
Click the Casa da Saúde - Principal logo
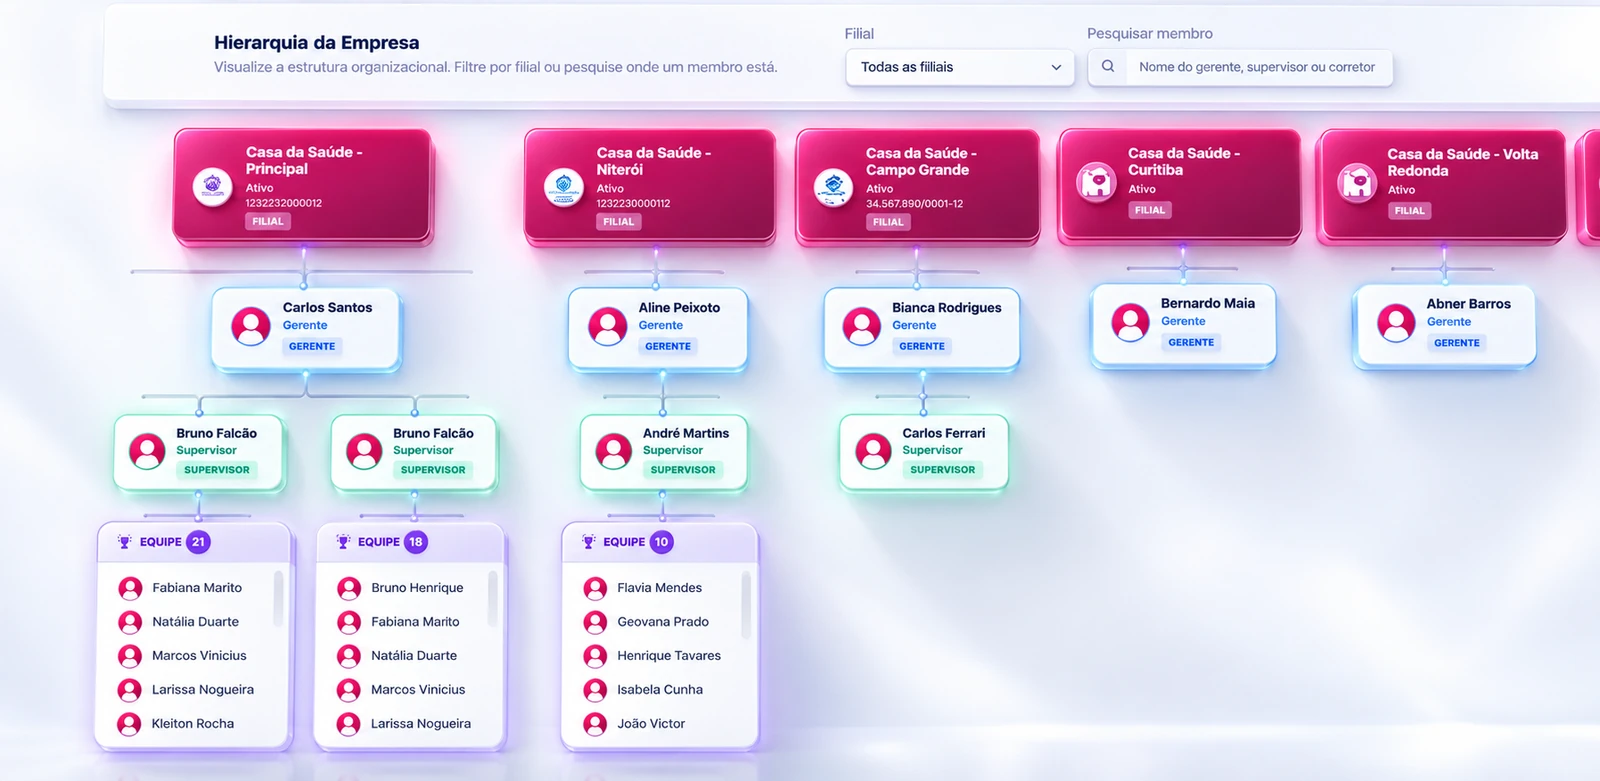tap(212, 186)
